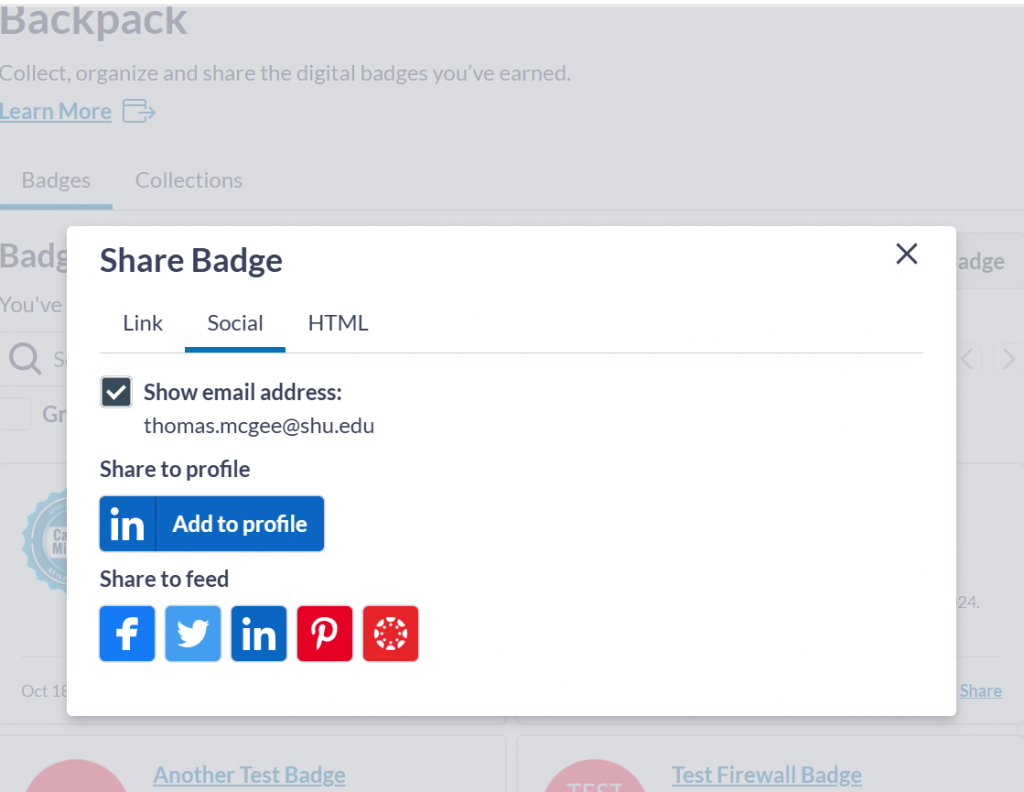Click the search magnifier icon behind dialog
The height and width of the screenshot is (792, 1024).
[25, 358]
